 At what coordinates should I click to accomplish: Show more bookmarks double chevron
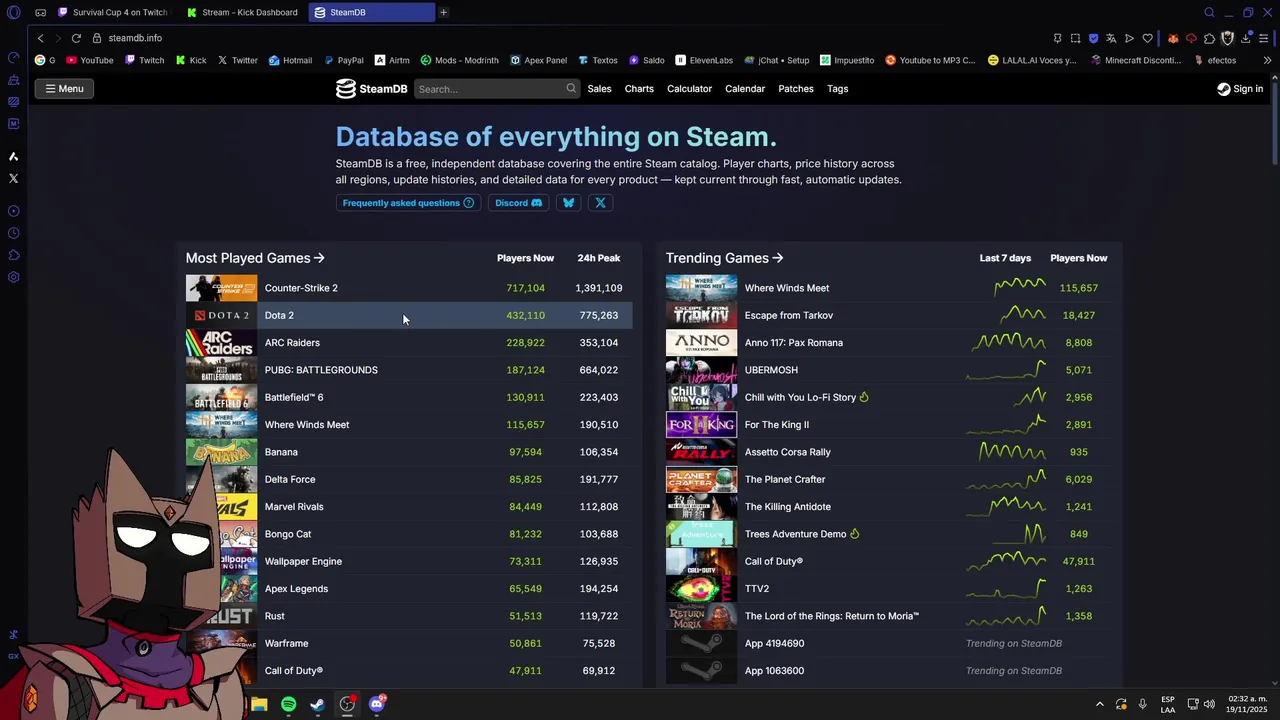click(x=1267, y=60)
